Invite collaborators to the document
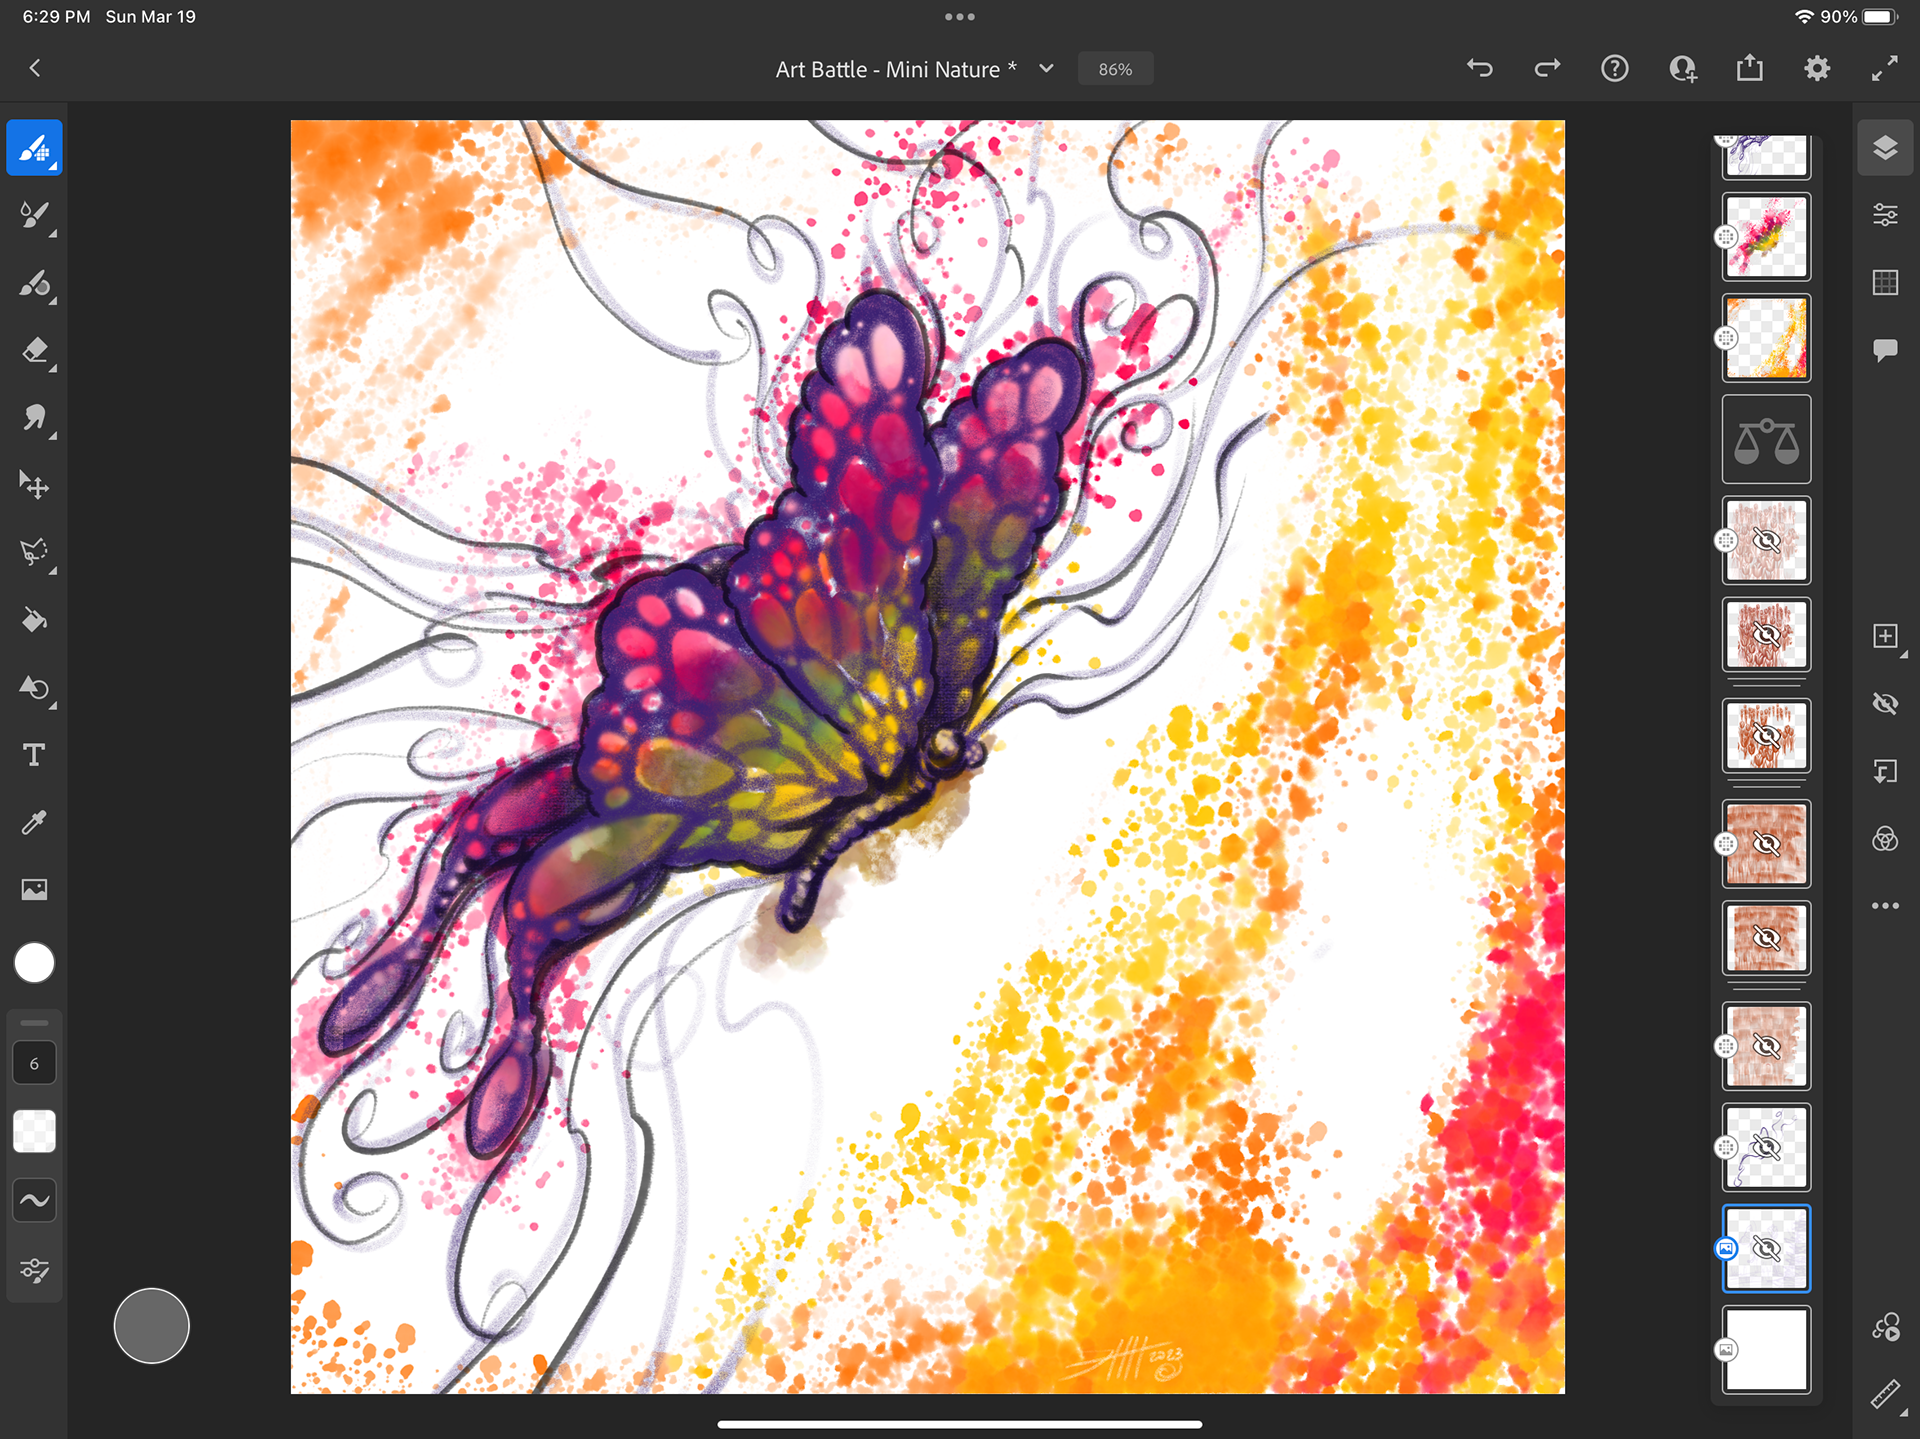 [1682, 68]
